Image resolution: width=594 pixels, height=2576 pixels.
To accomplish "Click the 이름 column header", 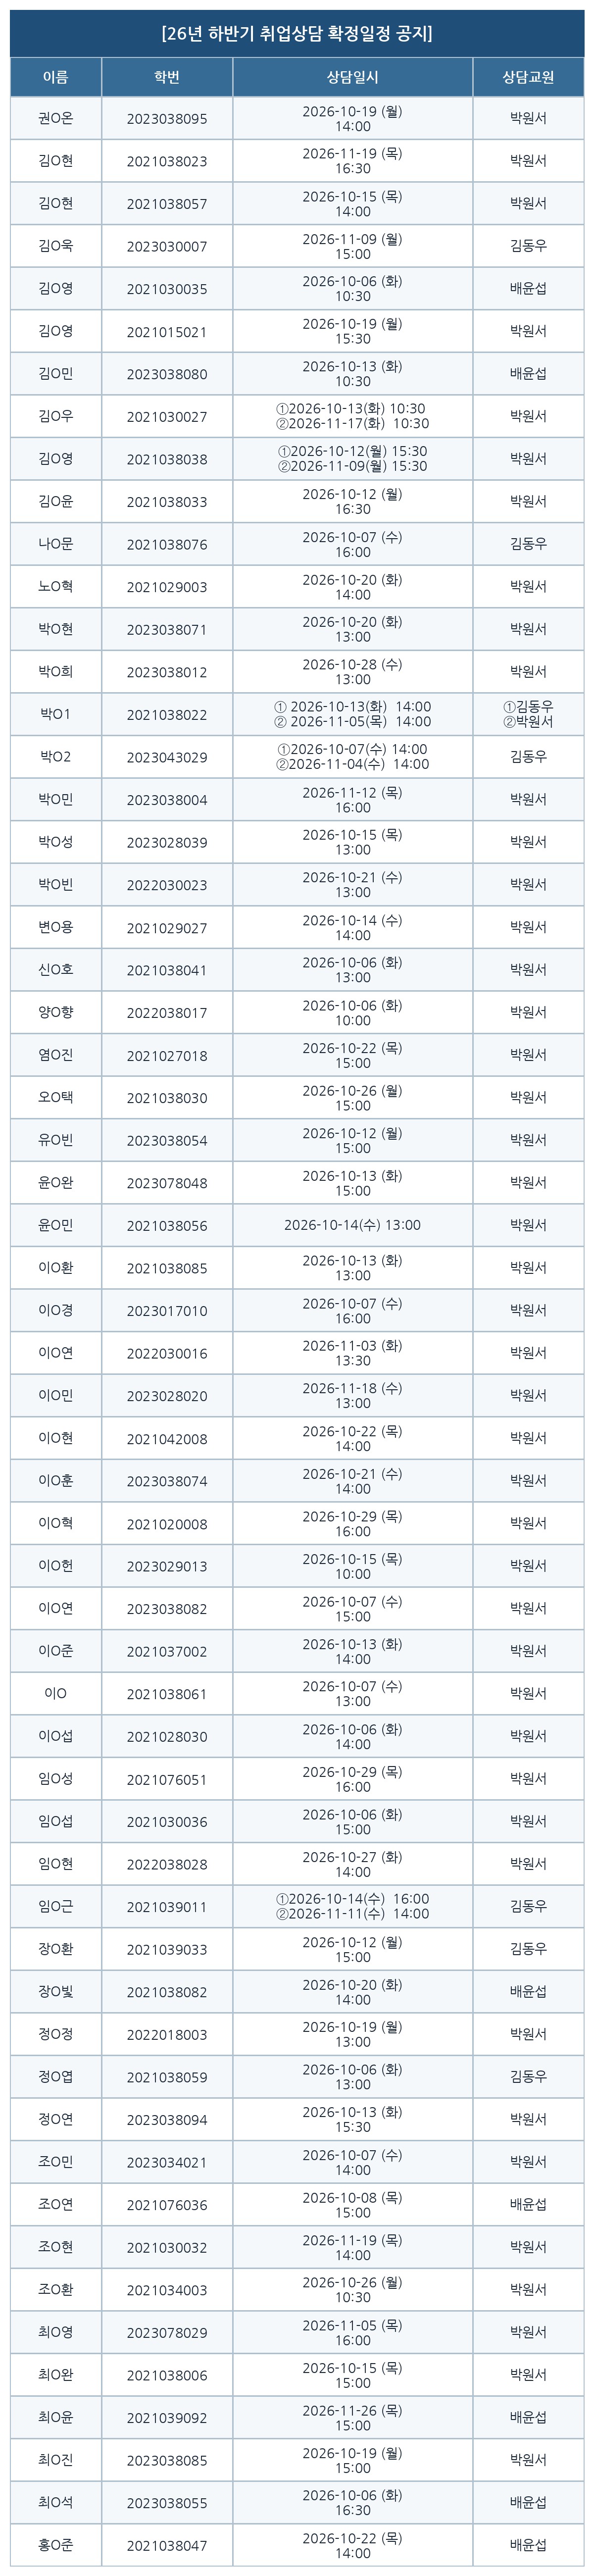I will (x=56, y=77).
